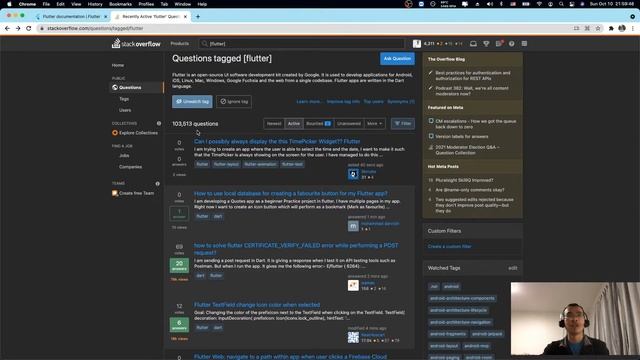
Task: Click the Stack Overflow logo
Action: tap(136, 43)
